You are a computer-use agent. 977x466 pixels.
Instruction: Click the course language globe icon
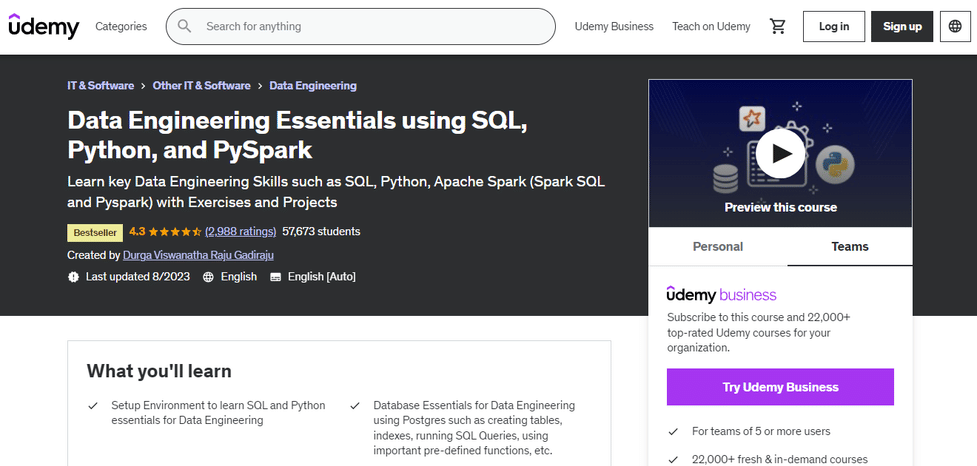pyautogui.click(x=208, y=277)
